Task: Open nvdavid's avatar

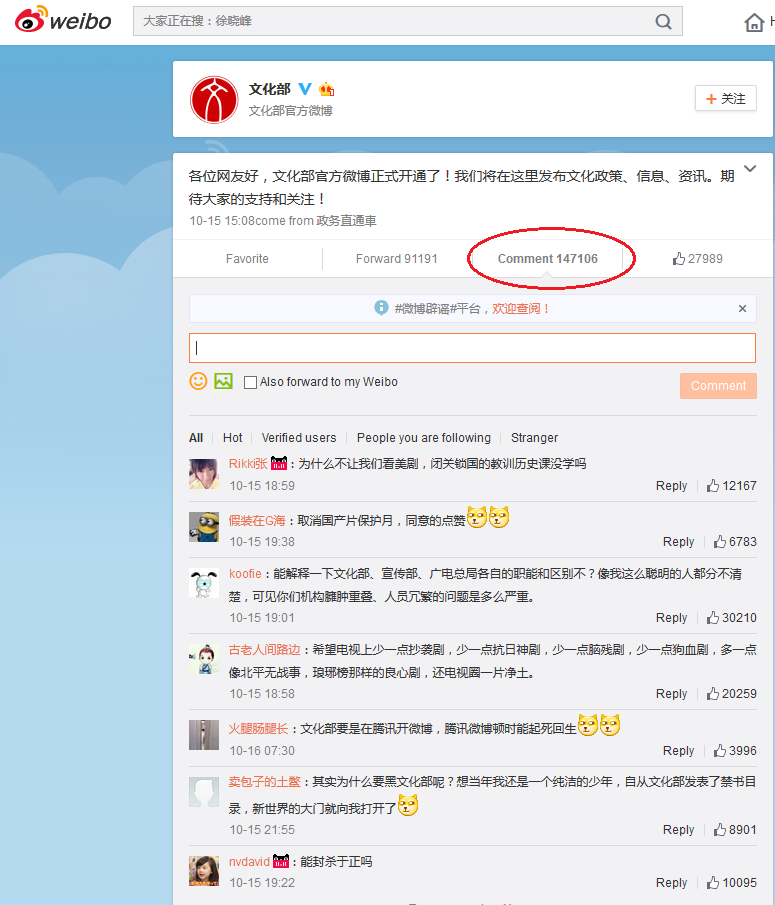Action: (x=204, y=871)
